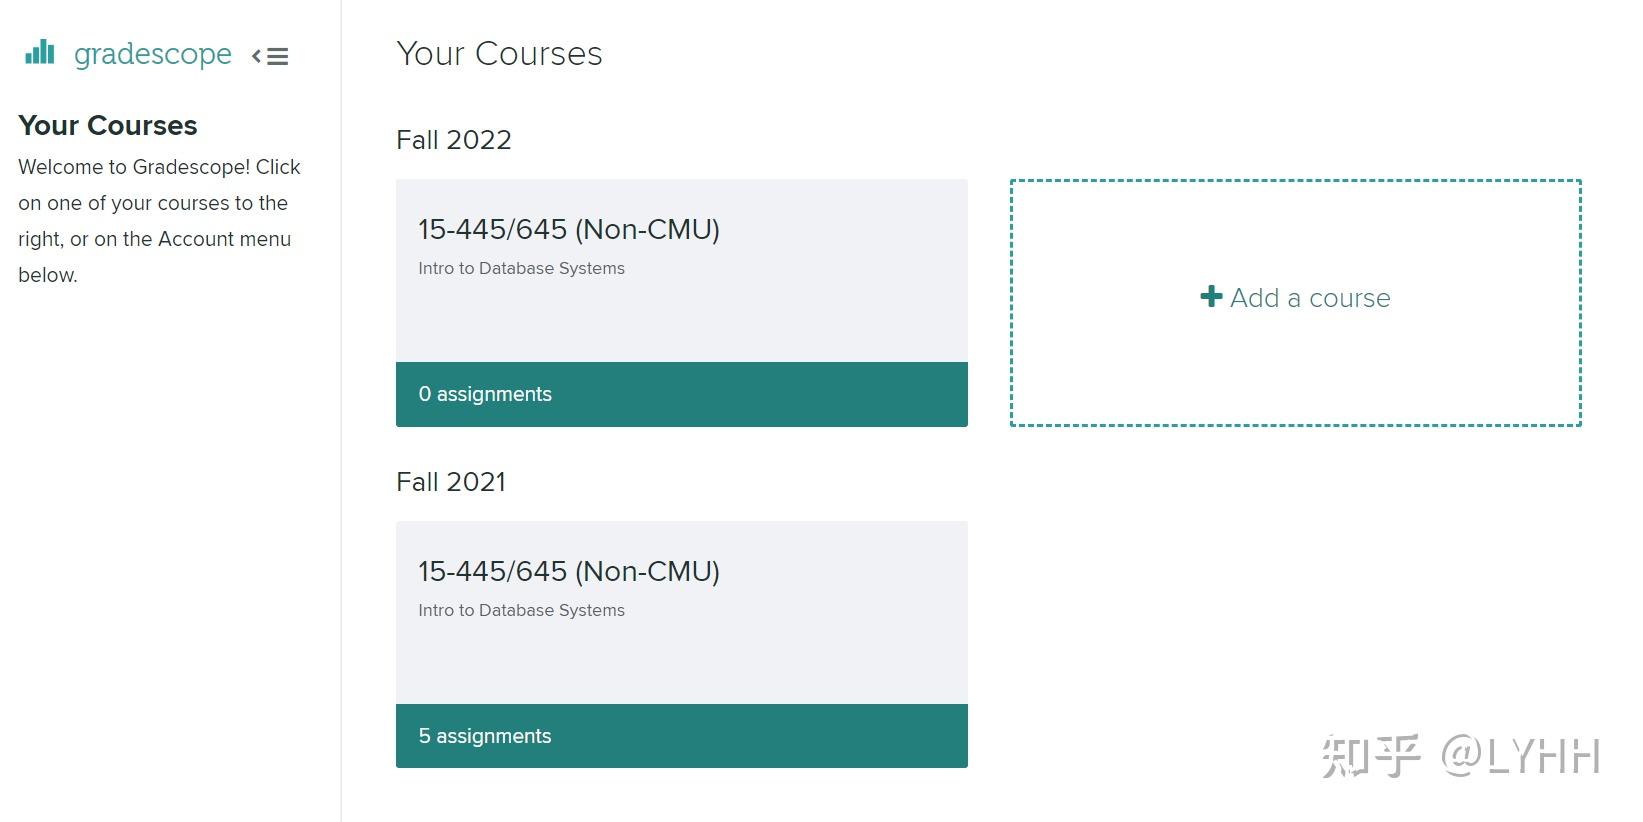This screenshot has width=1643, height=822.
Task: Click blank gray area of the Fall 2021 course card
Action: point(800,660)
